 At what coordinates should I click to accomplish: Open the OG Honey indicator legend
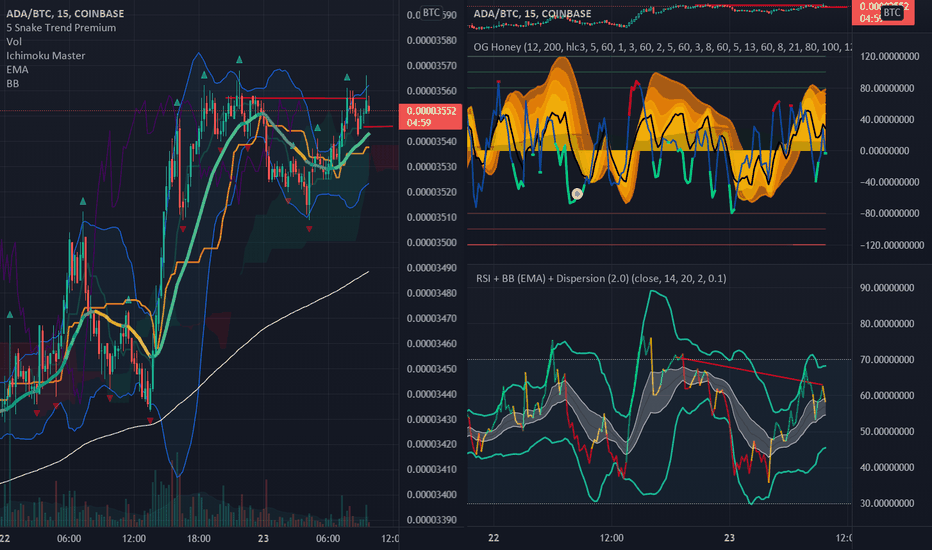(x=662, y=47)
